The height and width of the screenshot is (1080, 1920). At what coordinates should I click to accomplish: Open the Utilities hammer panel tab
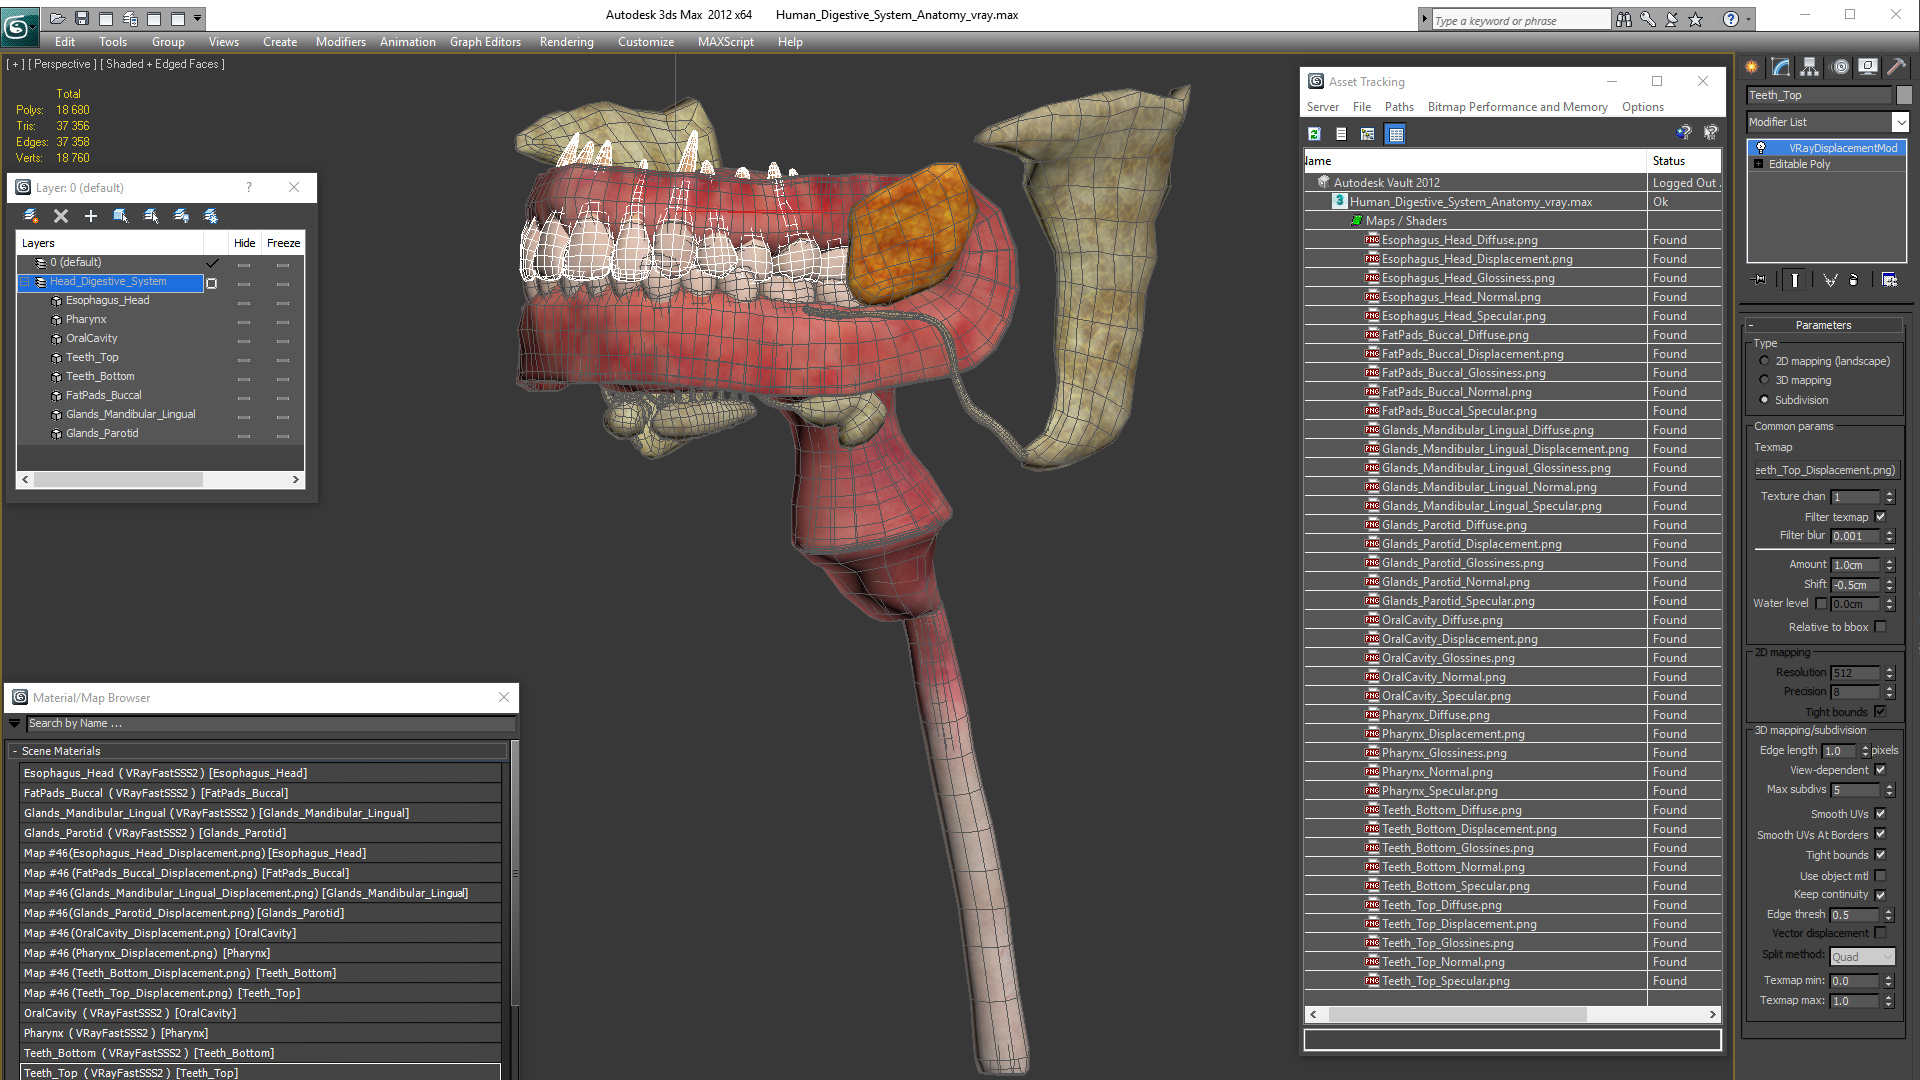pyautogui.click(x=1896, y=67)
